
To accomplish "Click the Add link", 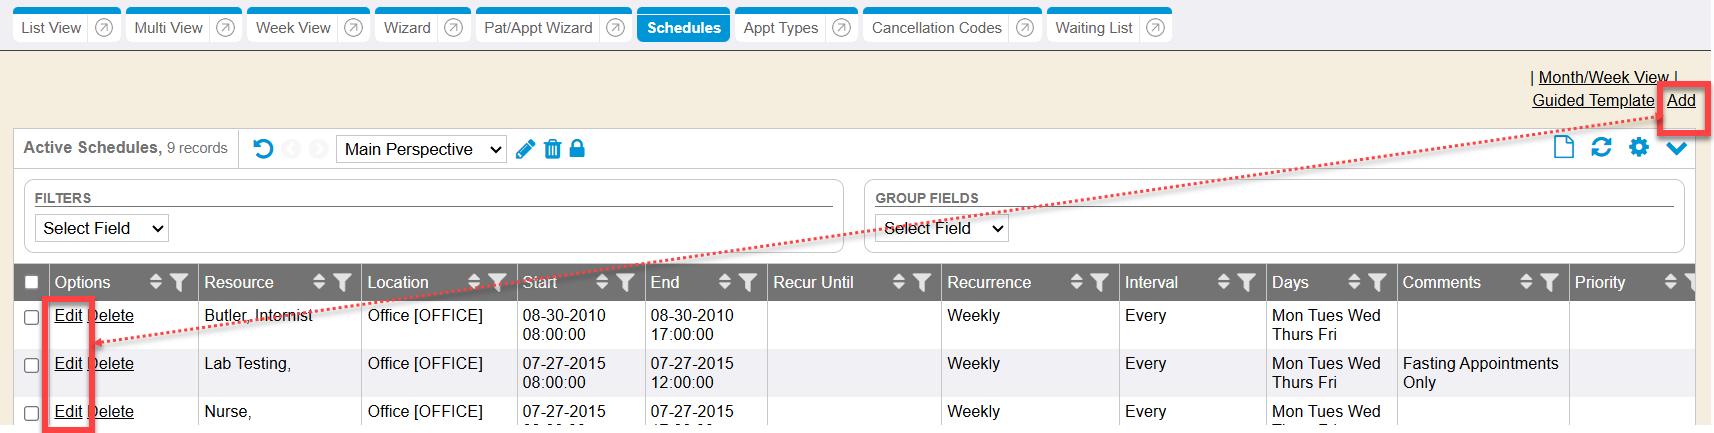I will 1680,100.
